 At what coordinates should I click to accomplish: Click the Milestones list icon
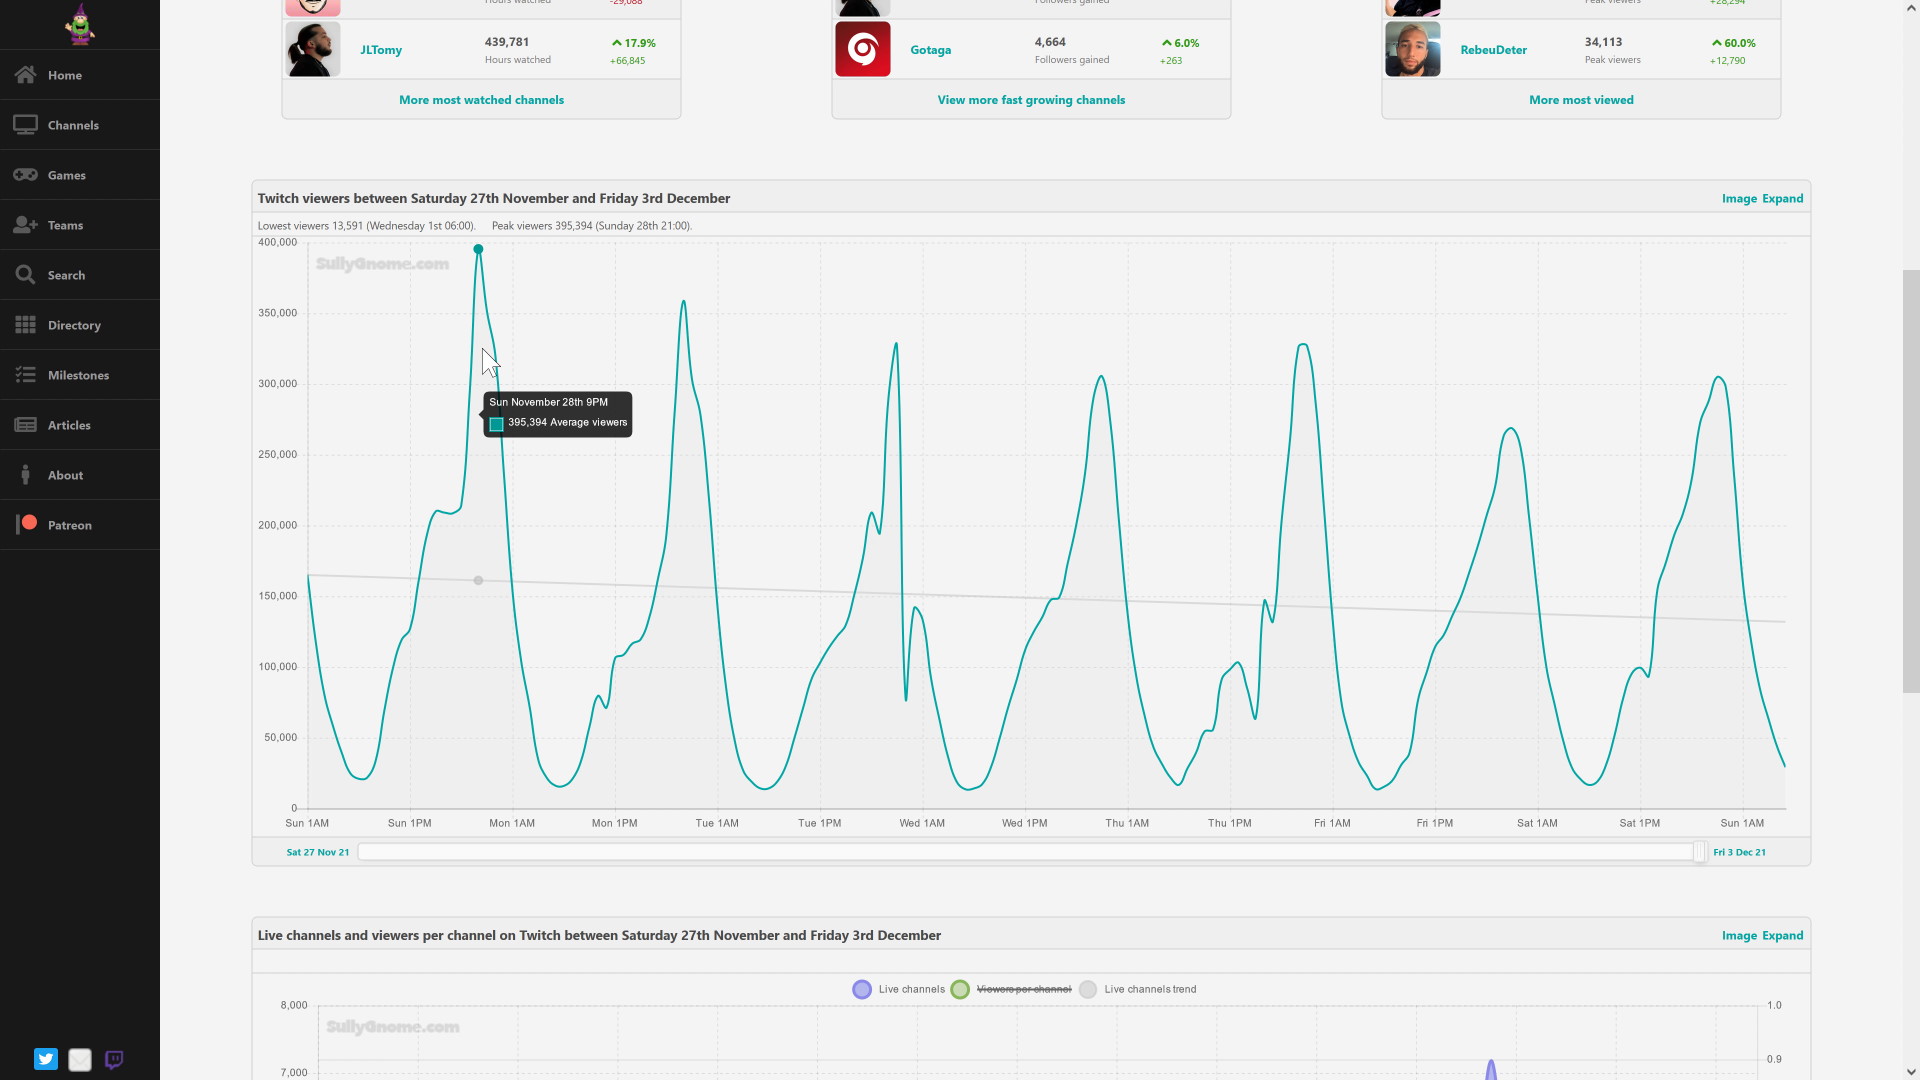pyautogui.click(x=26, y=375)
